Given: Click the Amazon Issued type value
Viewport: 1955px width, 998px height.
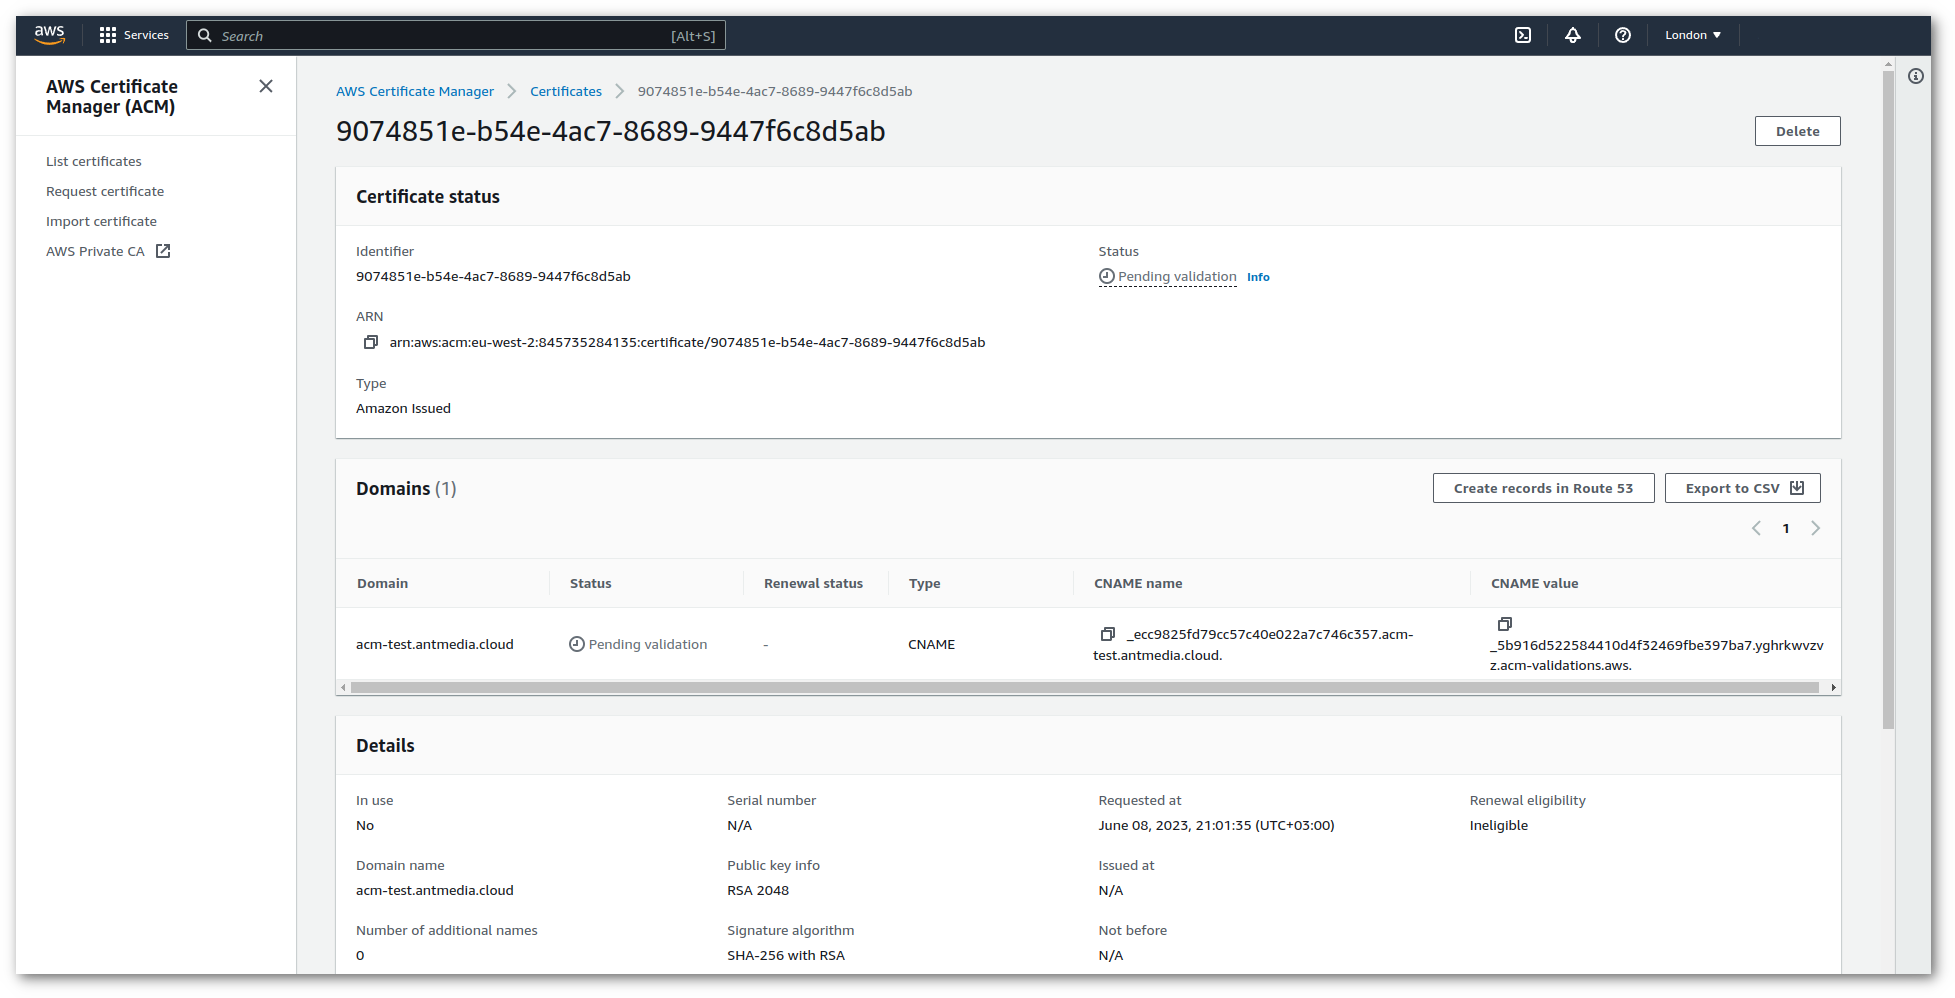Looking at the screenshot, I should [x=403, y=408].
